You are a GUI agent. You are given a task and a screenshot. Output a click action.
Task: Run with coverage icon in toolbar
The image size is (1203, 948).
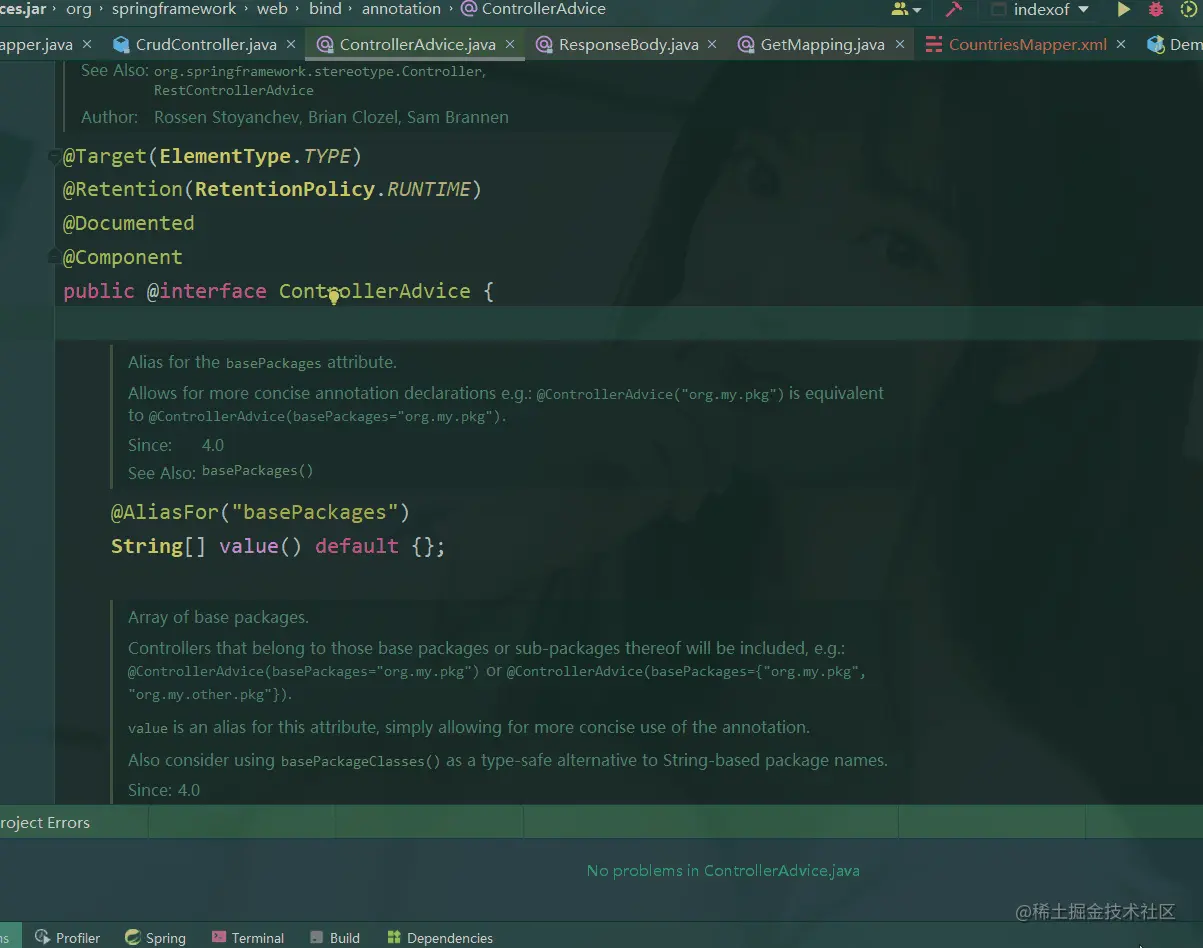[x=1189, y=9]
